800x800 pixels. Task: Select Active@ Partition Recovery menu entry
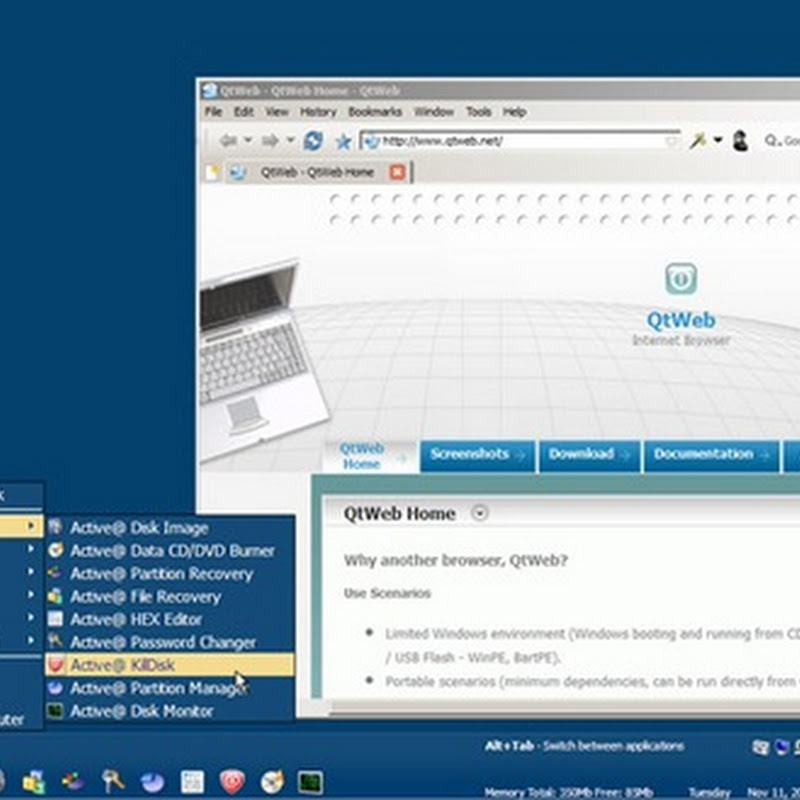click(170, 573)
